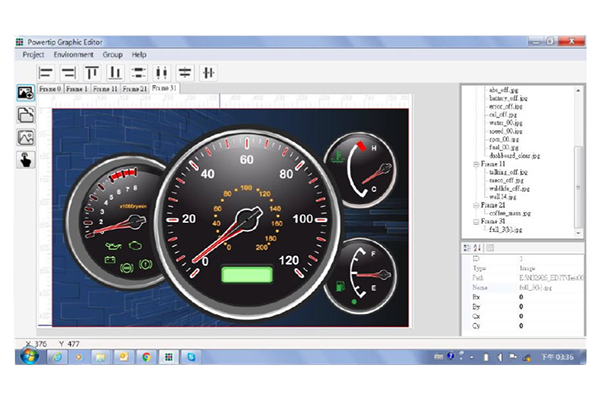Image resolution: width=600 pixels, height=400 pixels.
Task: Collapse the Frame 31 tree node
Action: tap(476, 222)
